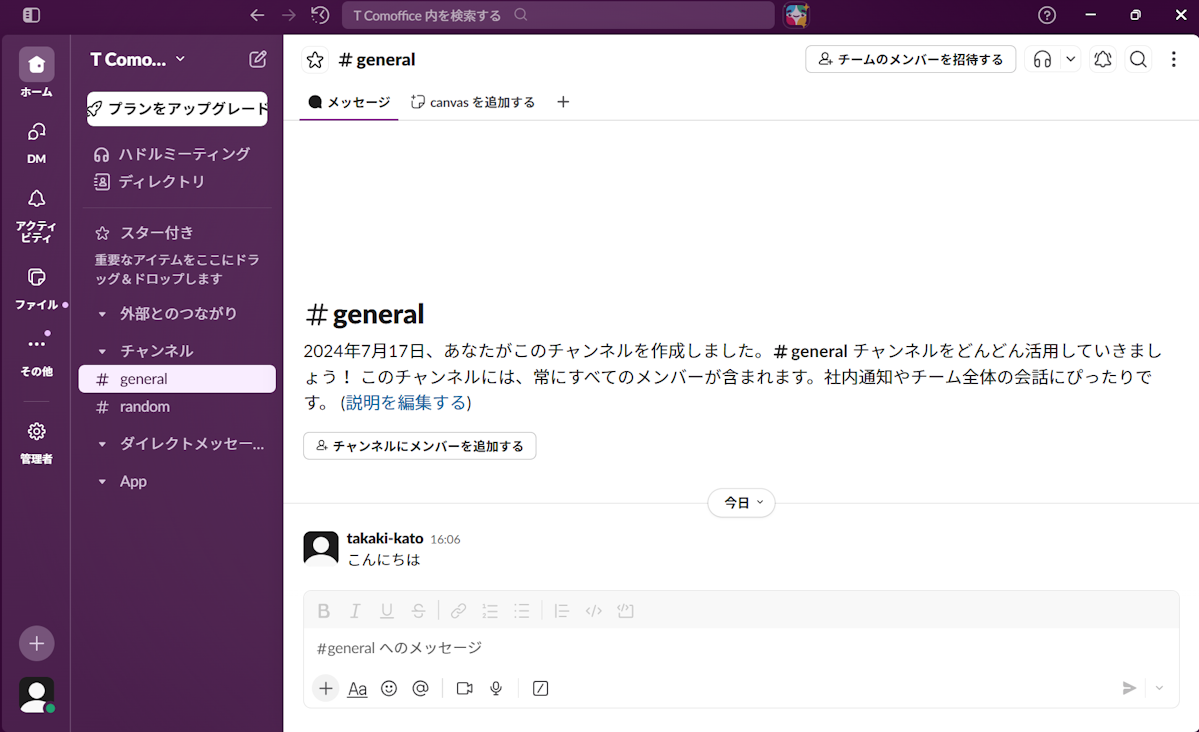Open the More (その他) menu in left rail

coord(37,353)
